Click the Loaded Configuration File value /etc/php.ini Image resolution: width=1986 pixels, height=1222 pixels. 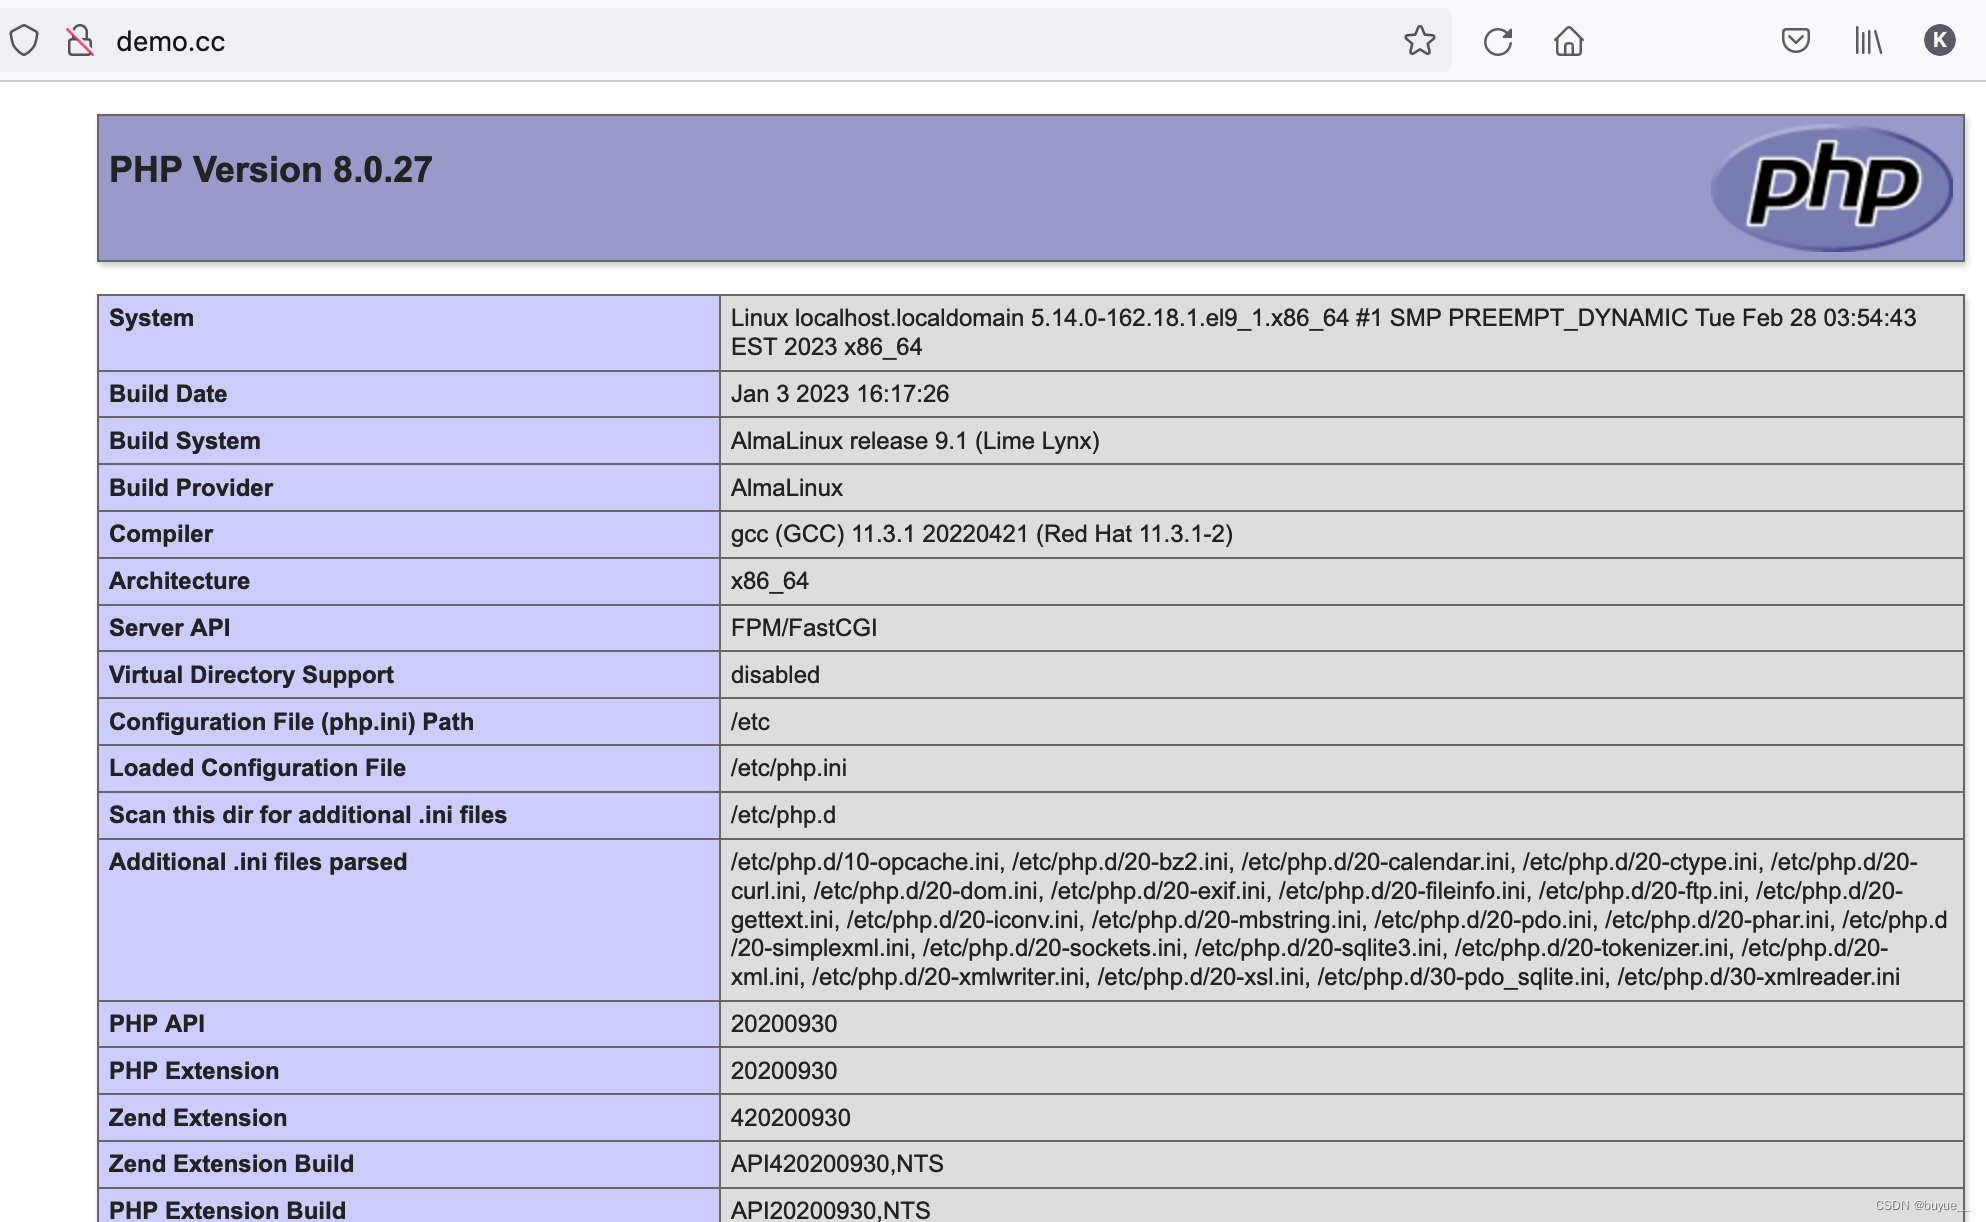click(x=788, y=768)
